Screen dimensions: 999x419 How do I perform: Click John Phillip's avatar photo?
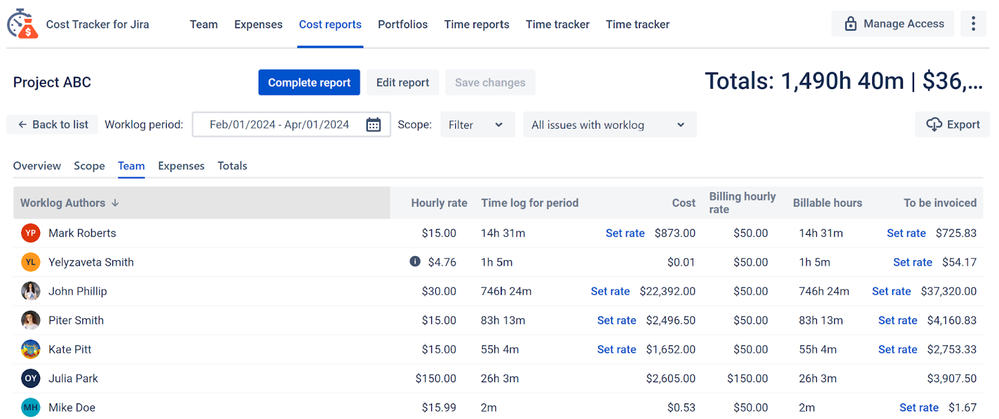[31, 291]
